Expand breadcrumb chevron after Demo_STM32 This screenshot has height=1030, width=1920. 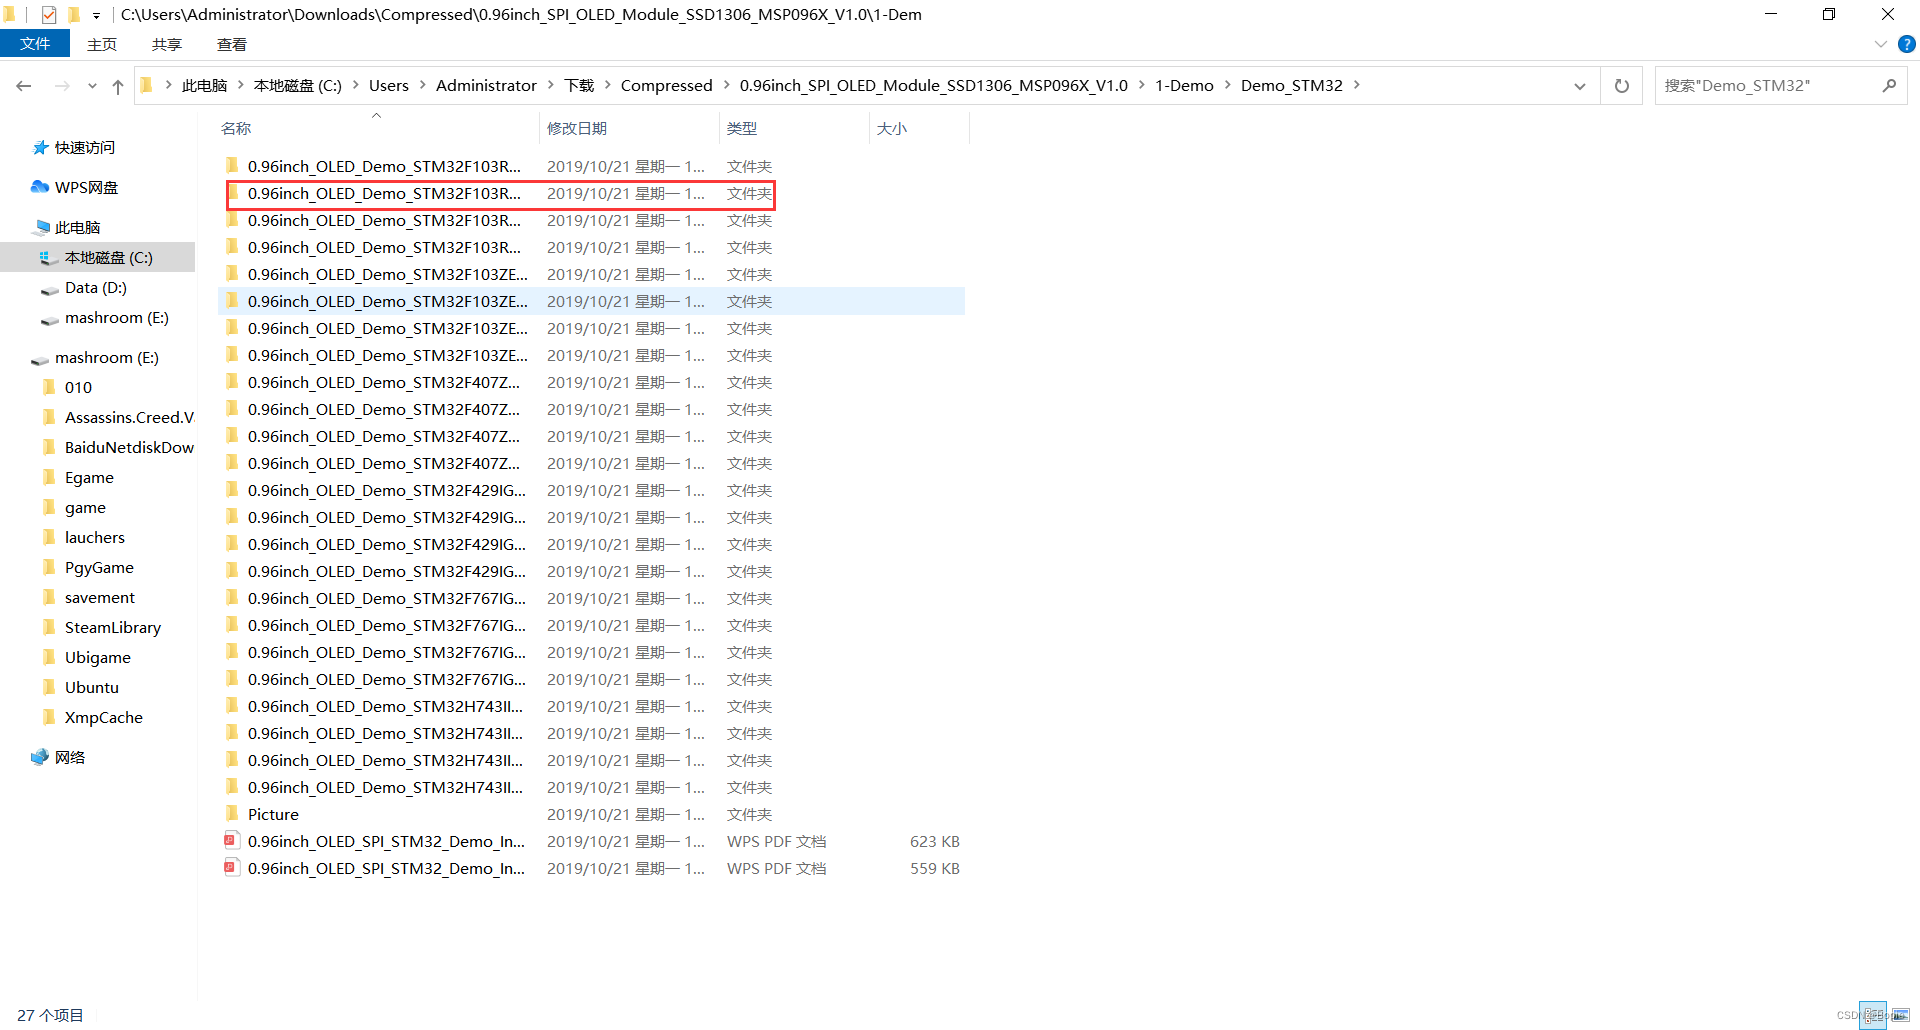(x=1357, y=85)
